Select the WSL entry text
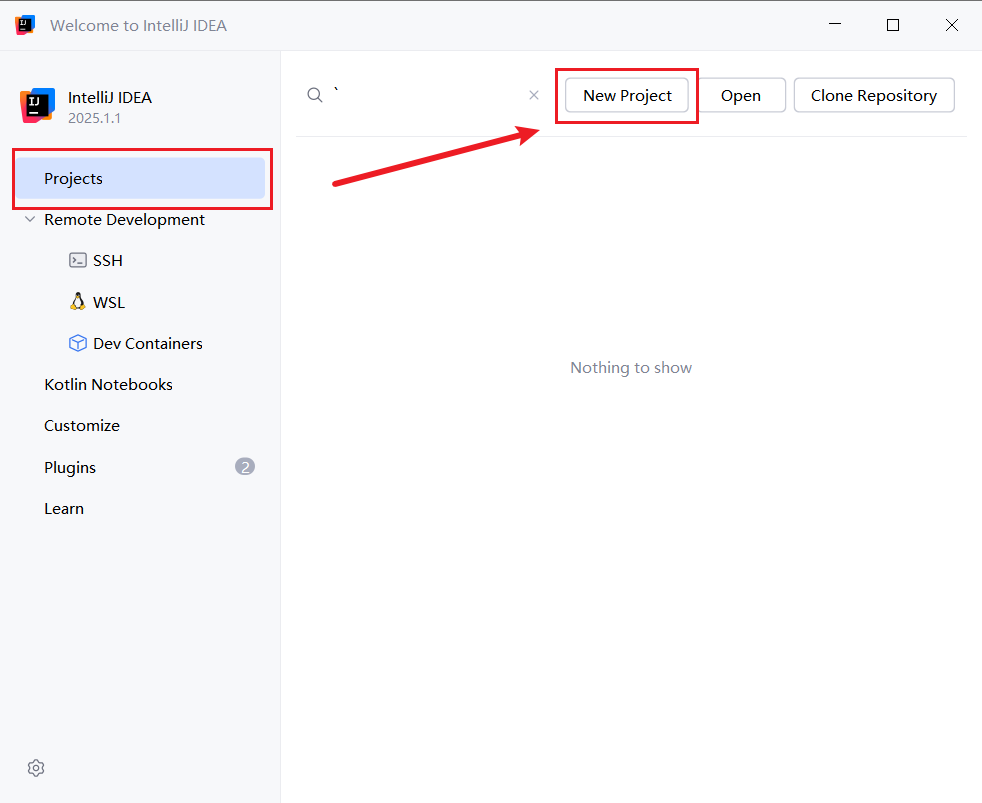 coord(109,303)
